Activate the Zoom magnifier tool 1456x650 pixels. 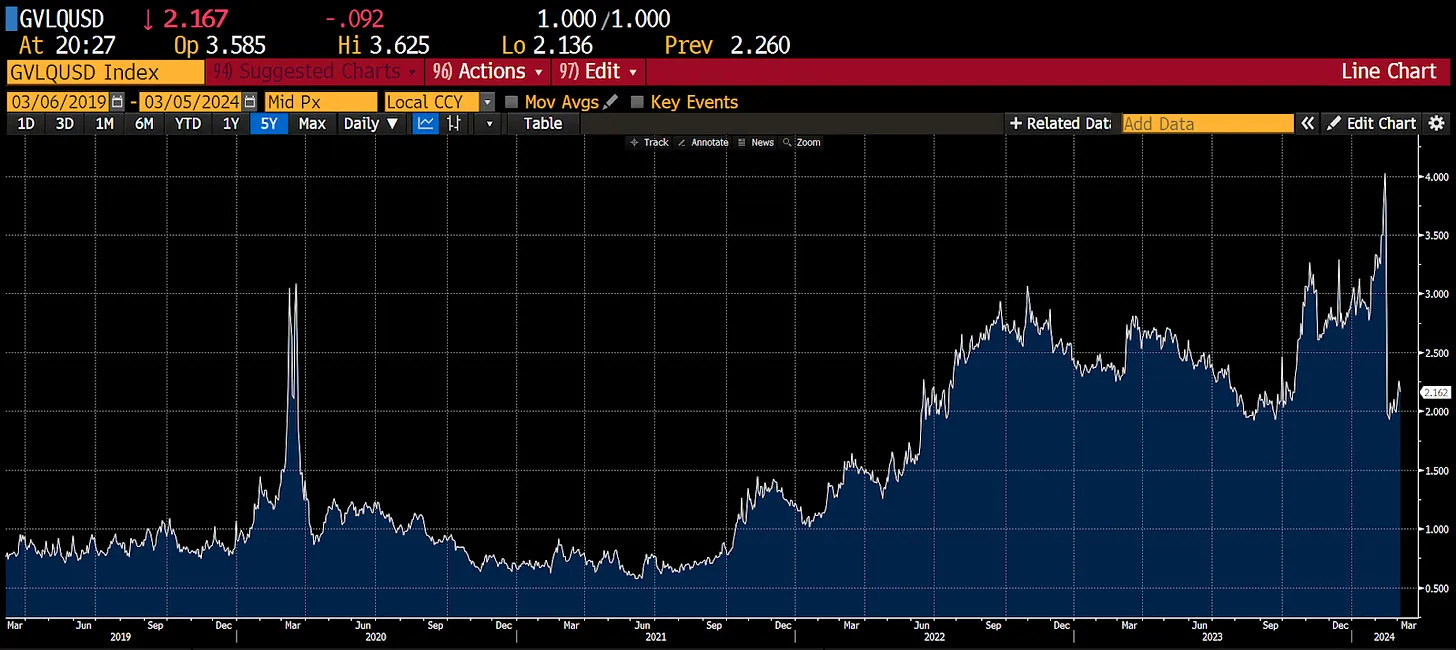click(802, 142)
